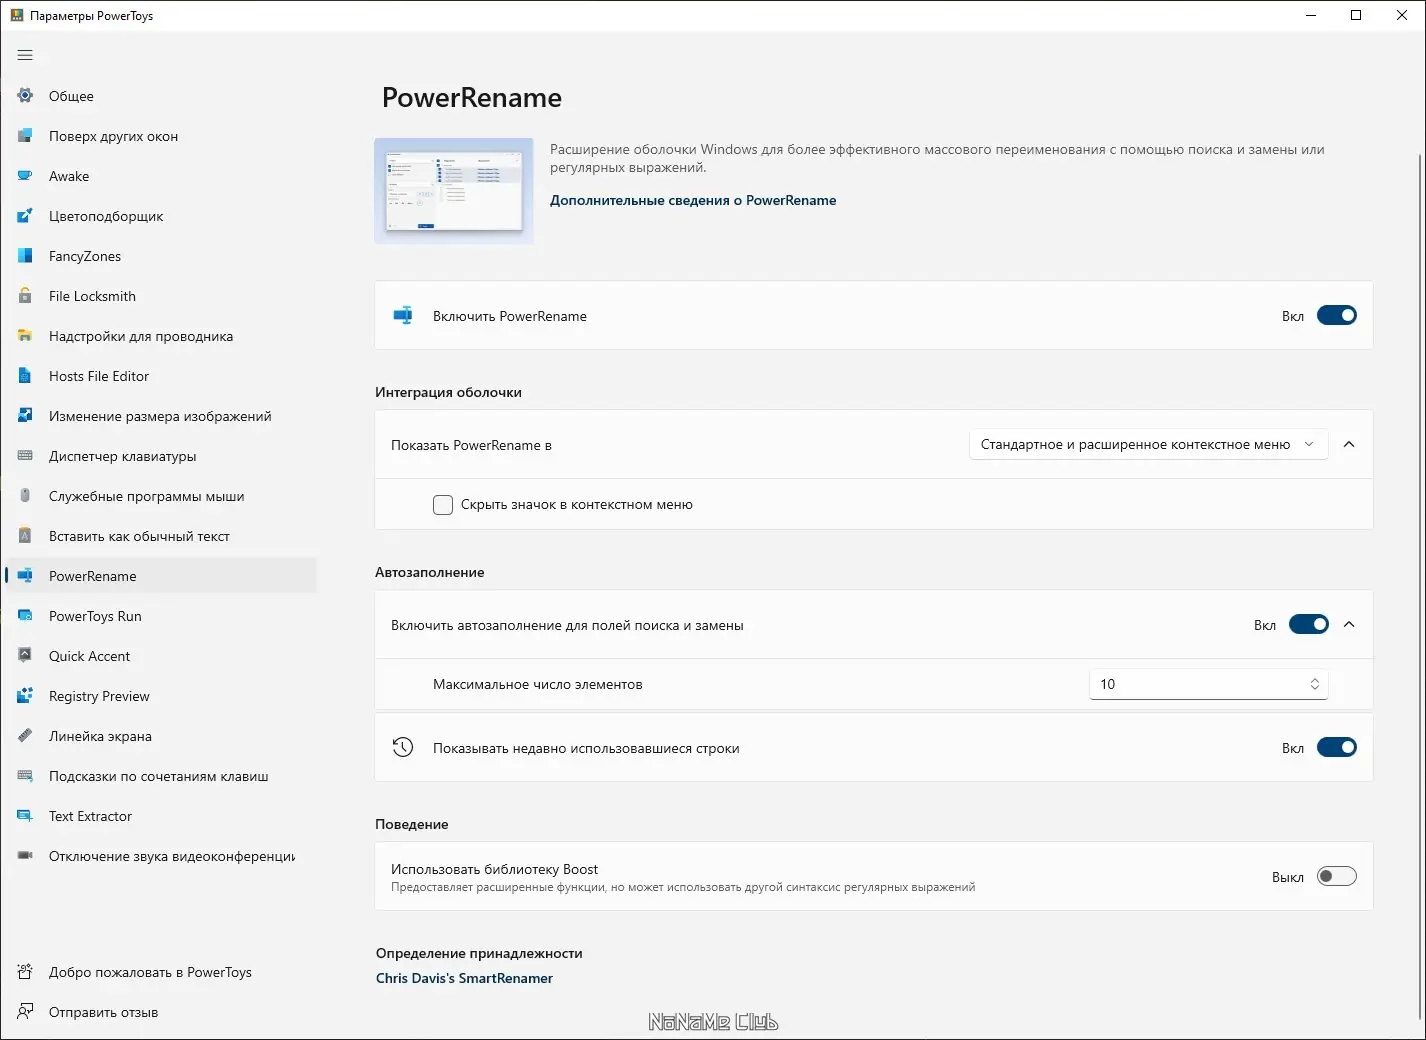1426x1040 pixels.
Task: Open the PowerToys Run settings page
Action: click(x=95, y=616)
